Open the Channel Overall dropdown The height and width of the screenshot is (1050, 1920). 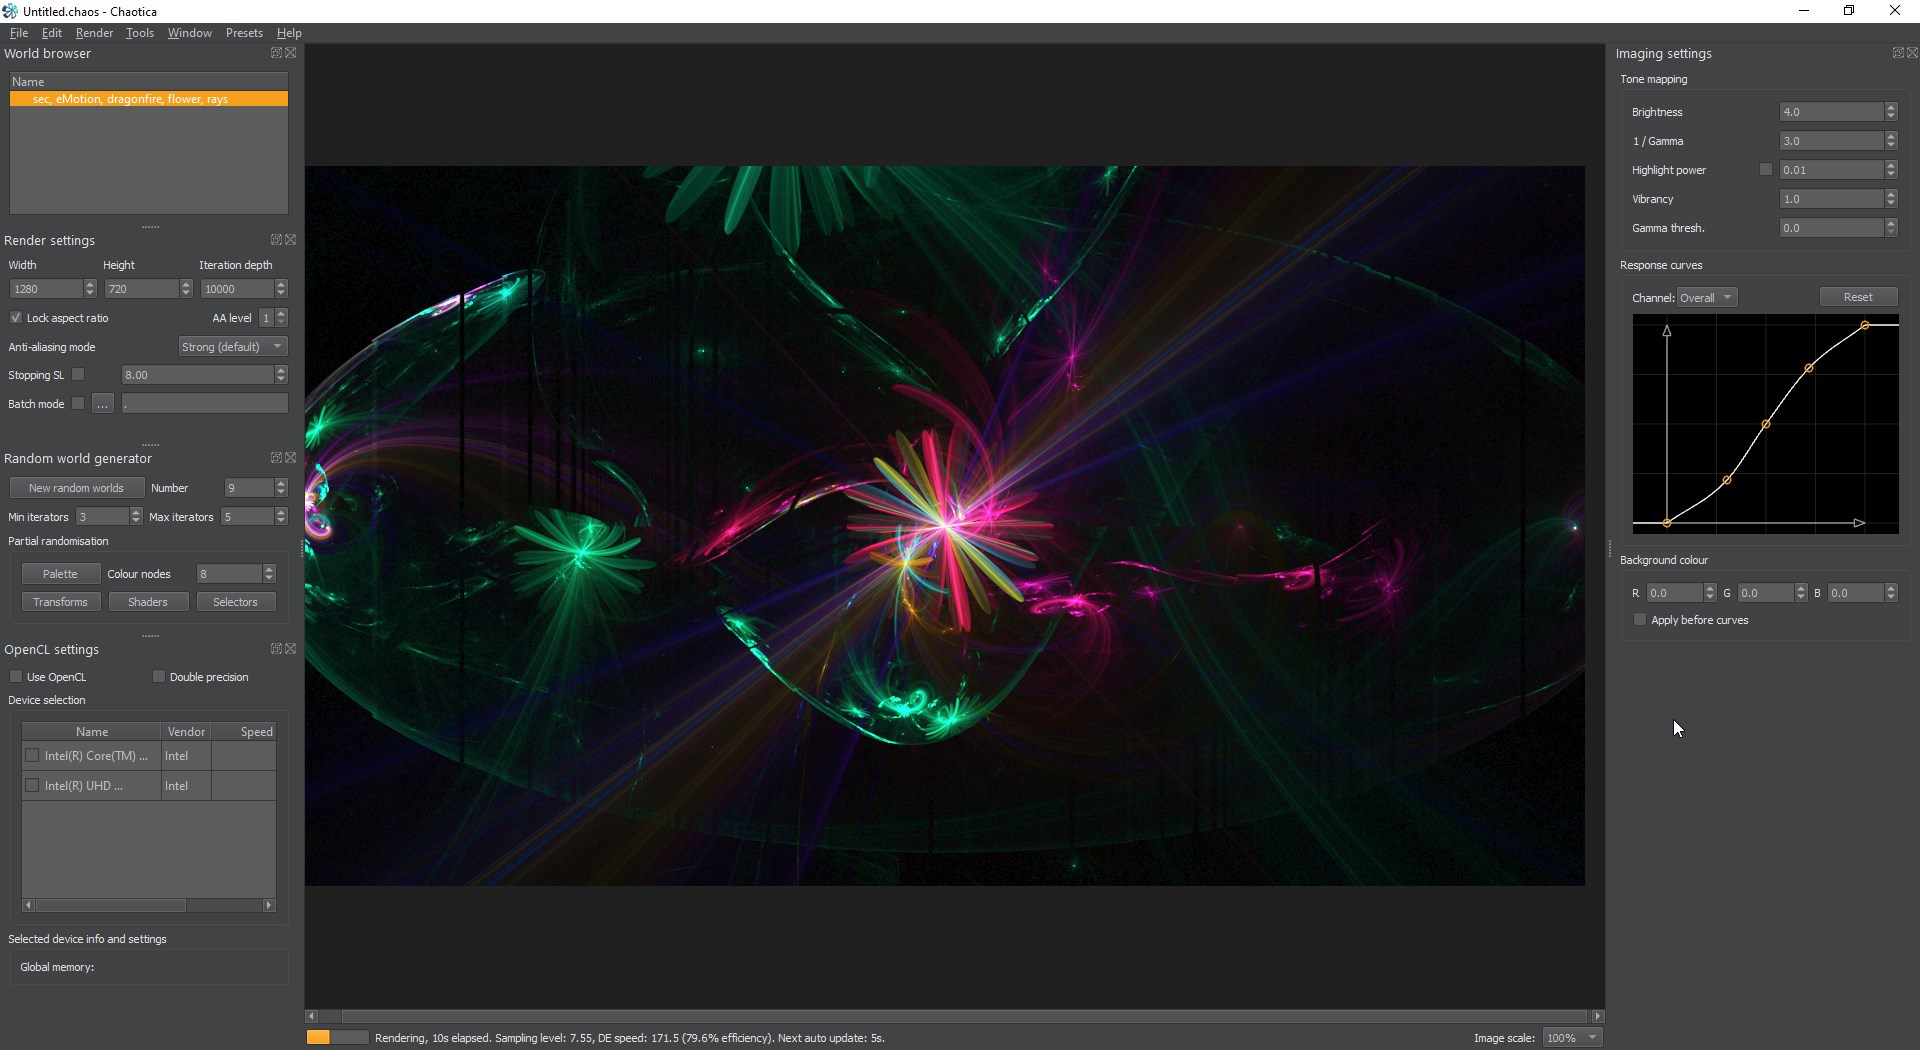[1706, 298]
